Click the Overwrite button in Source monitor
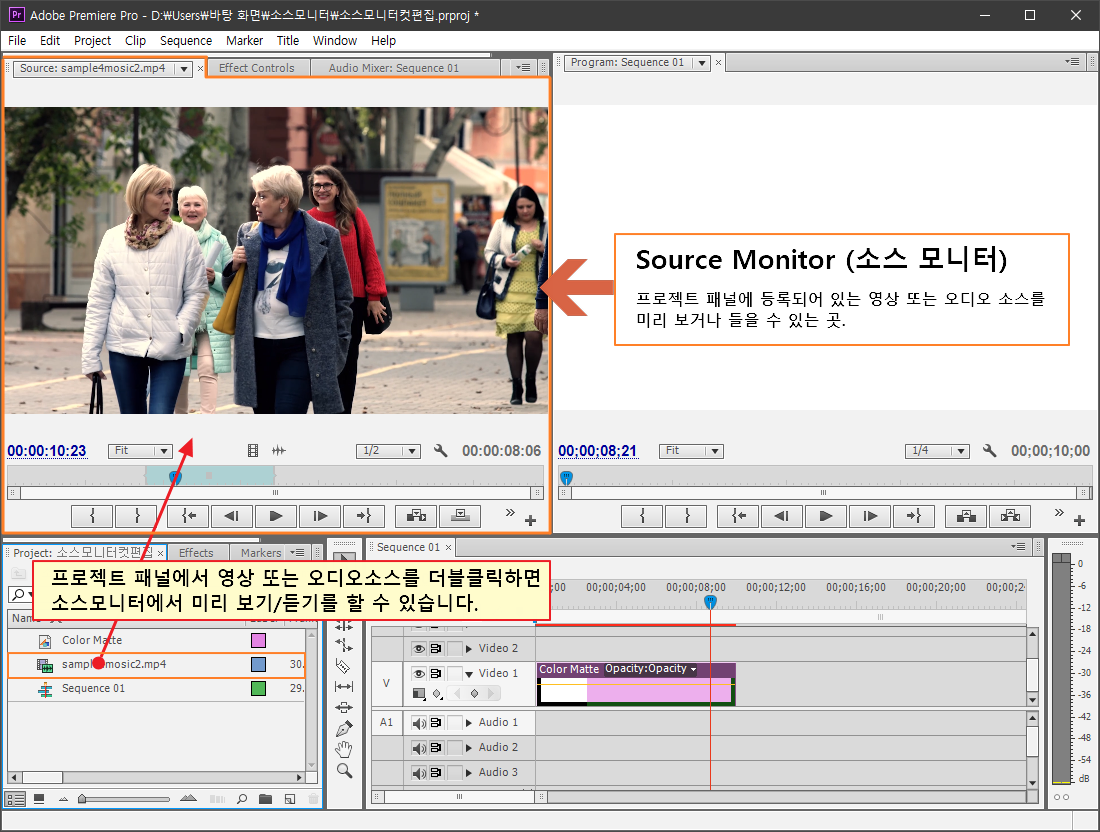The width and height of the screenshot is (1100, 832). coord(460,516)
